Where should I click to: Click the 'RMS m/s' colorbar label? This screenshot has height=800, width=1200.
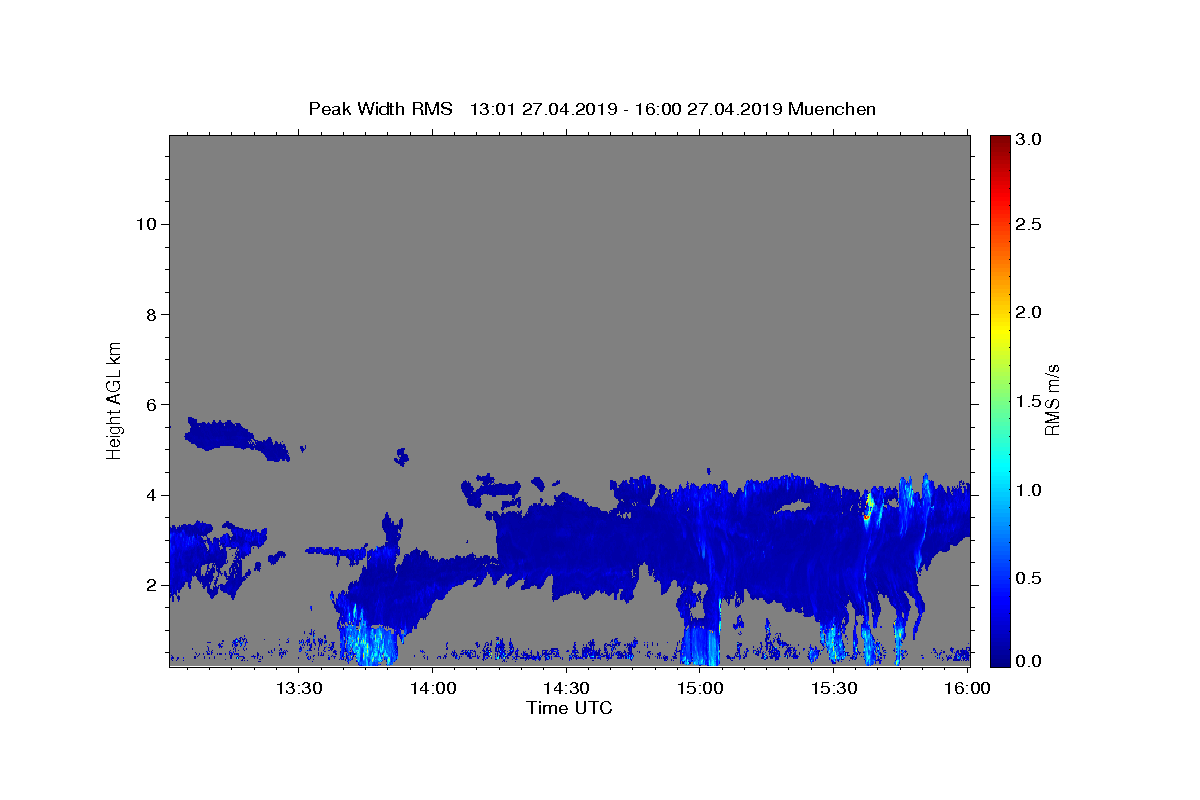coord(1051,400)
